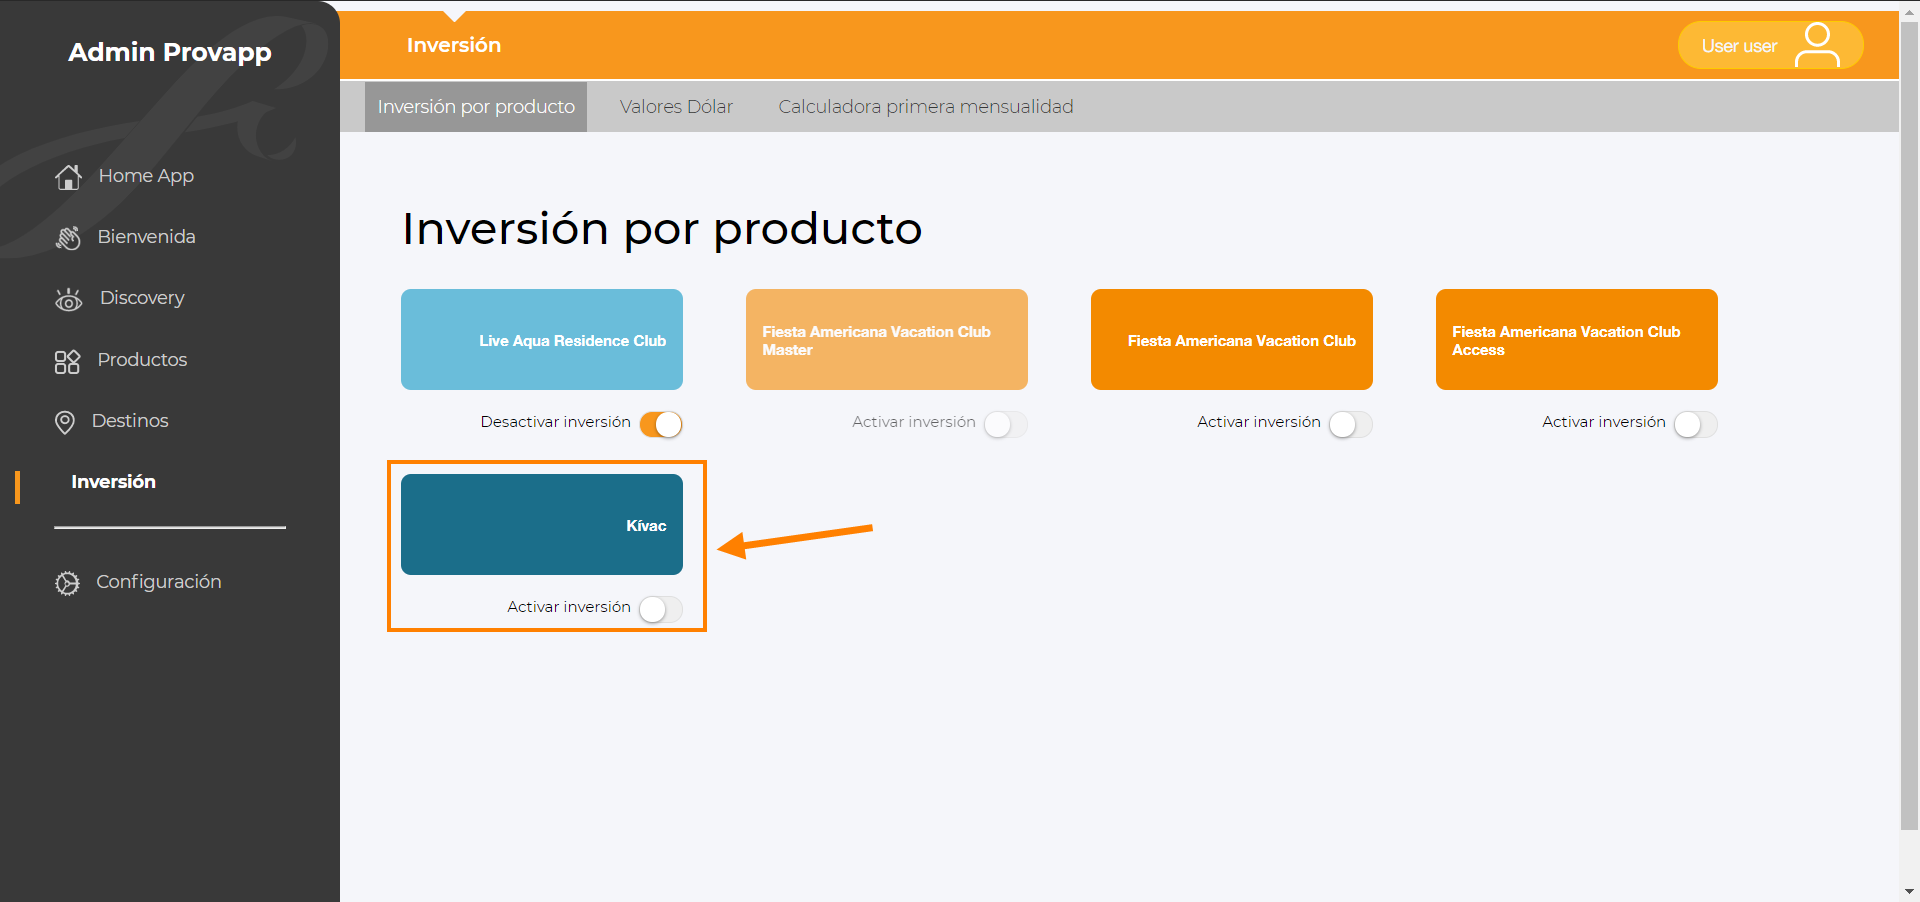Open Configuración from the sidebar

(x=158, y=582)
